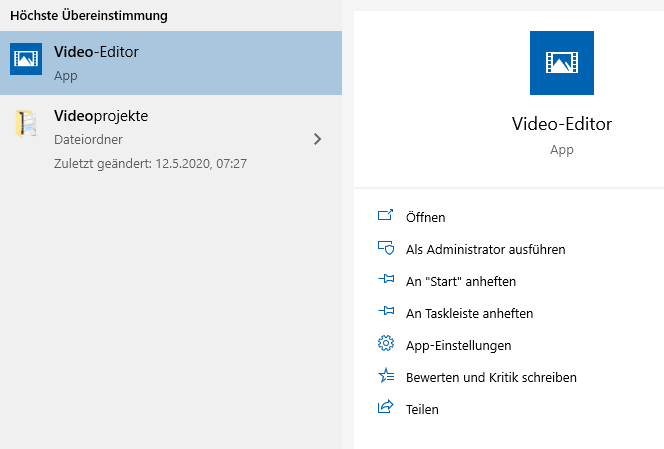Click the Teilen option text
The width and height of the screenshot is (664, 449).
[x=422, y=410]
